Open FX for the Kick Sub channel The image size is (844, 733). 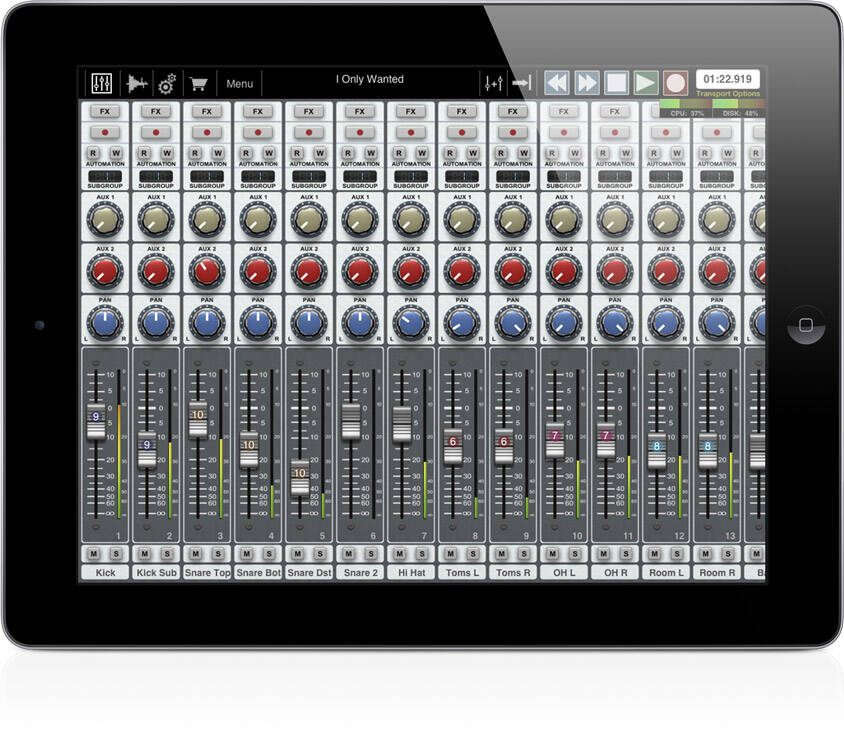pyautogui.click(x=156, y=111)
